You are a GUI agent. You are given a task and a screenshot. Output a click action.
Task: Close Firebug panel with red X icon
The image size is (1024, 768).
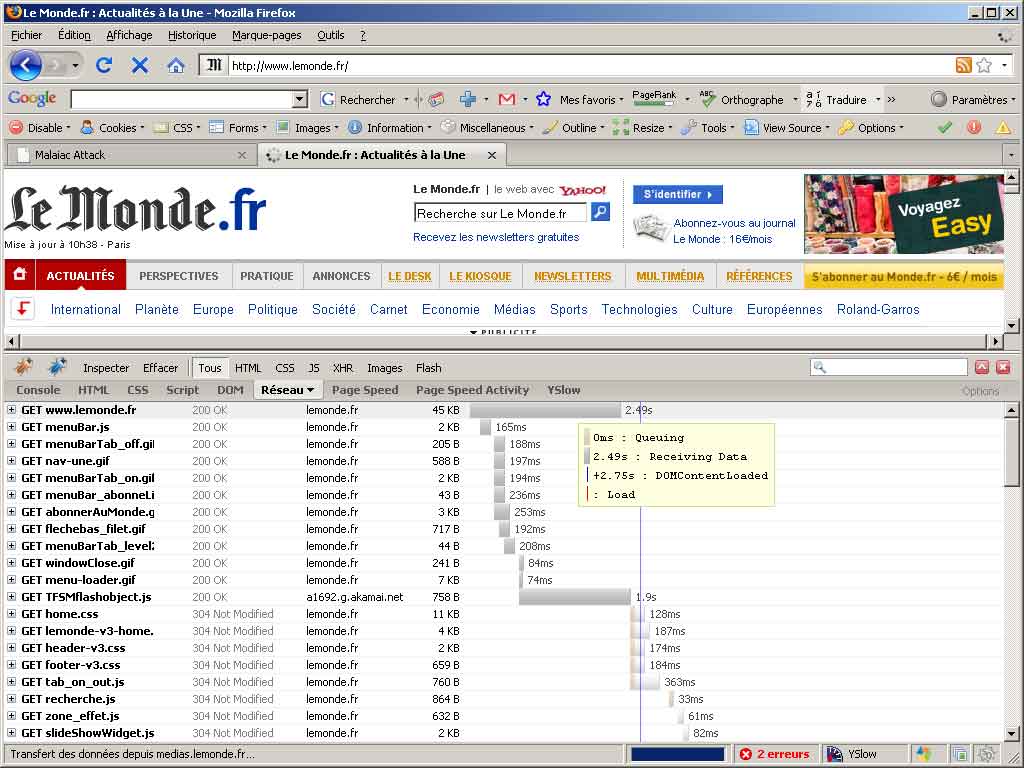click(x=1003, y=367)
